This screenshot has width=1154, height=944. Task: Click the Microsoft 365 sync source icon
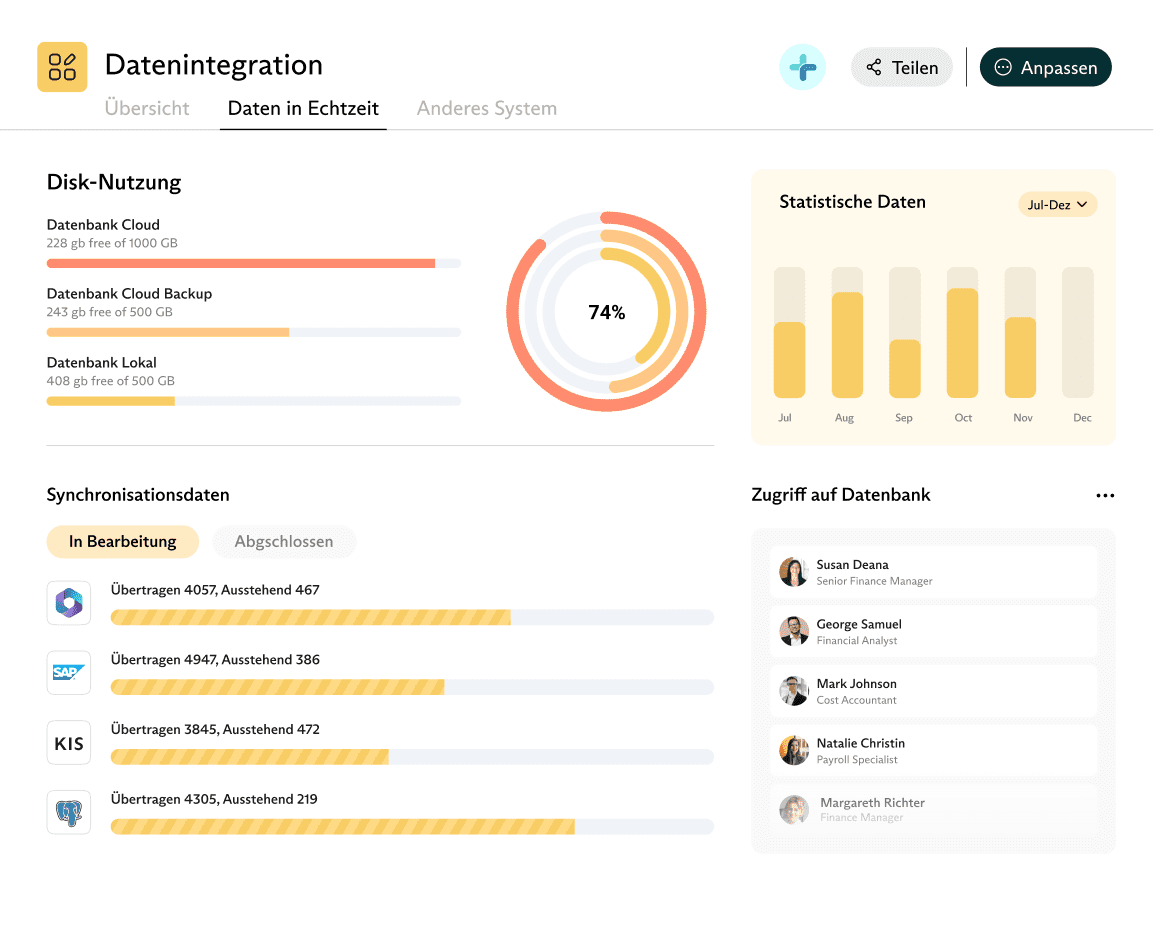[69, 603]
